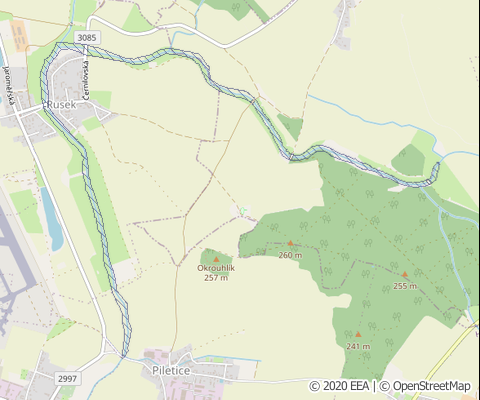This screenshot has width=480, height=400.
Task: Select the 3085 road shield
Action: (x=87, y=38)
